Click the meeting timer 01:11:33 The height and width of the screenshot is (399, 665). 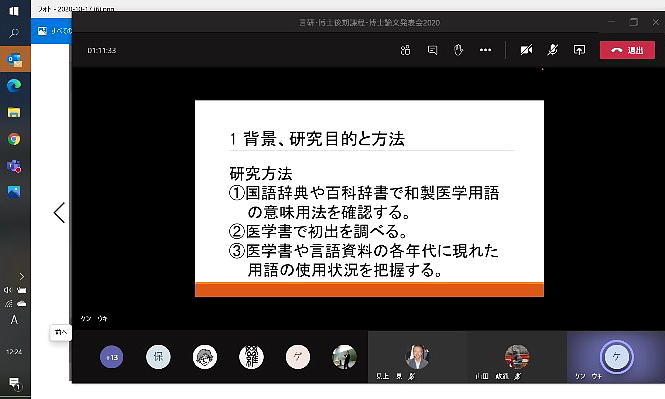point(102,50)
